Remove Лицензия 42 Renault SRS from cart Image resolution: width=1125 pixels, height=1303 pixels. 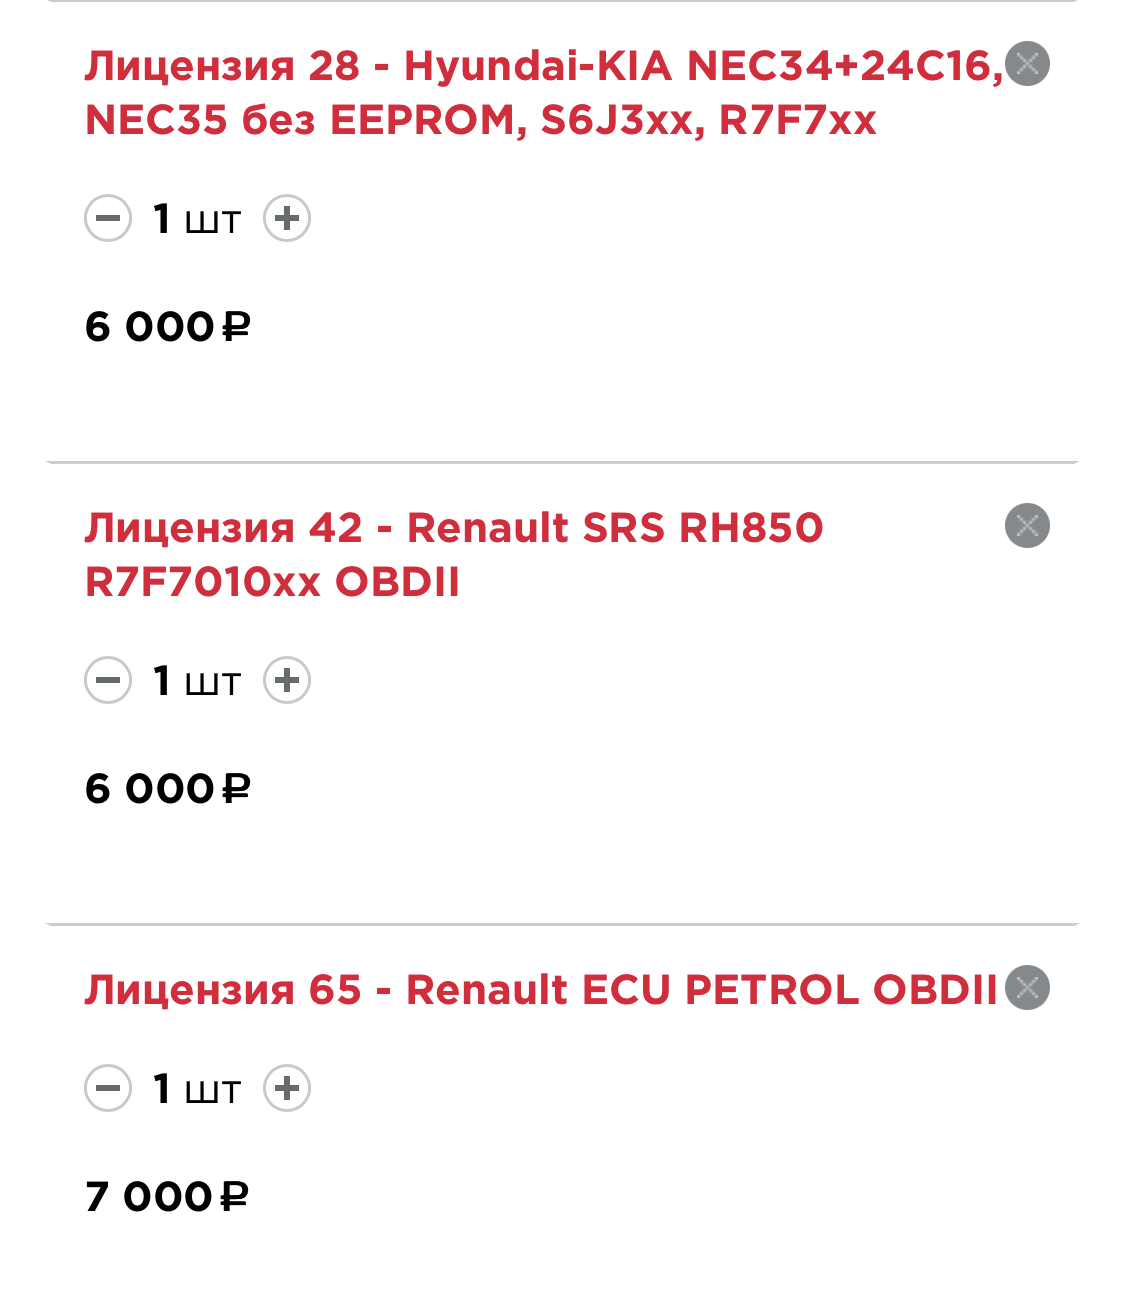[1027, 526]
